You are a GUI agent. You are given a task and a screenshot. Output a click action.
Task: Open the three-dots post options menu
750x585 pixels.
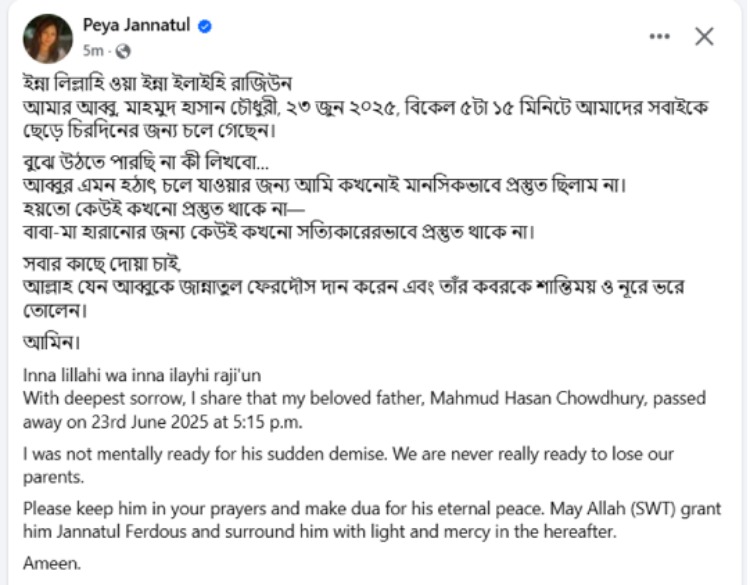pyautogui.click(x=659, y=37)
